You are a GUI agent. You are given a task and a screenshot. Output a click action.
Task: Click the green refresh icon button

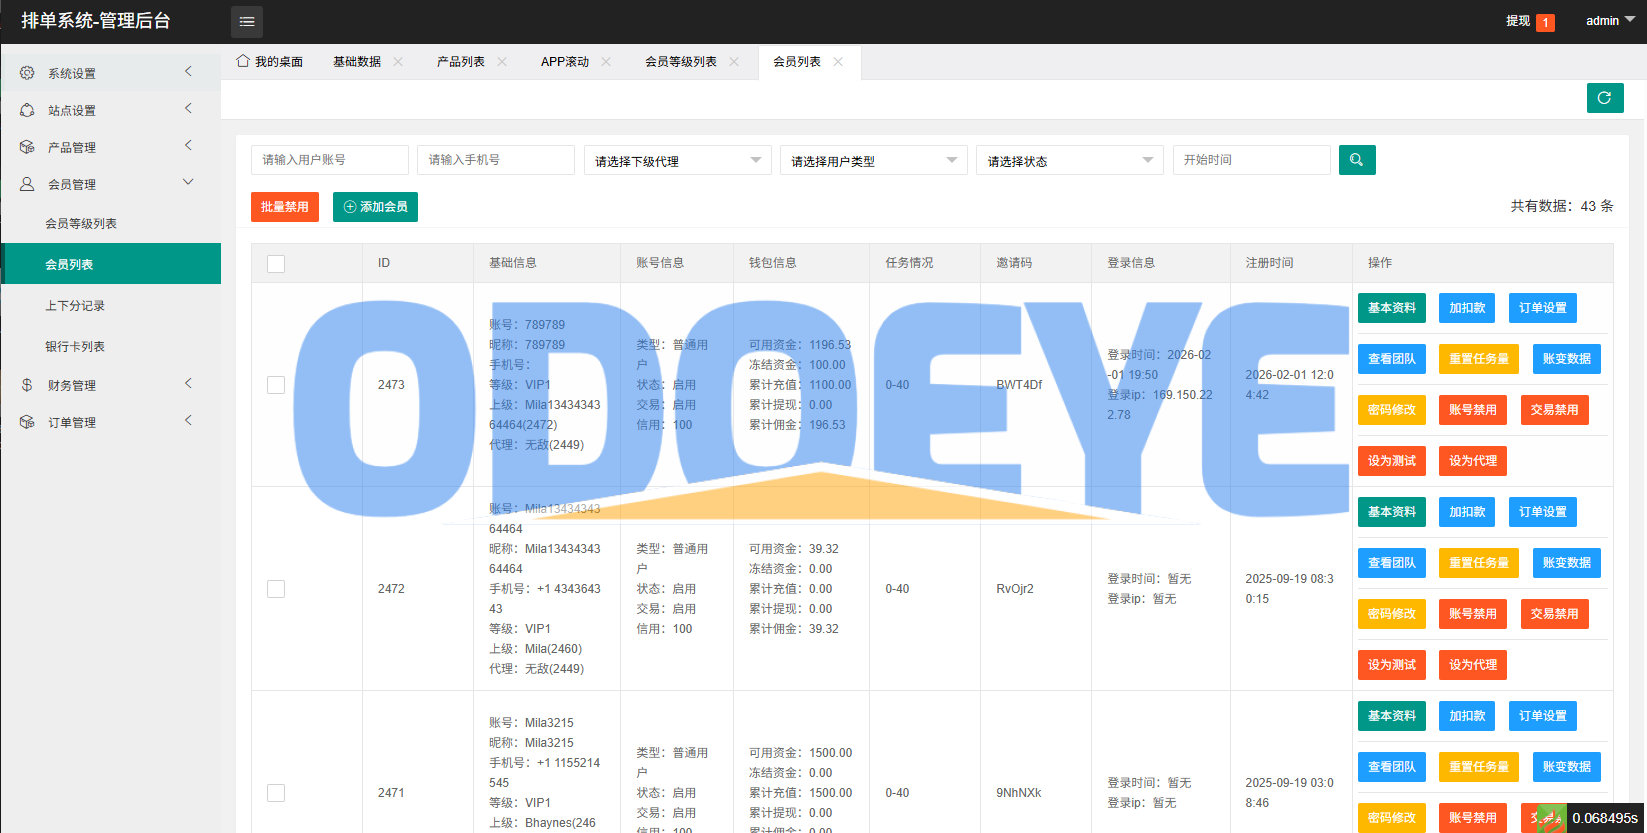point(1604,98)
